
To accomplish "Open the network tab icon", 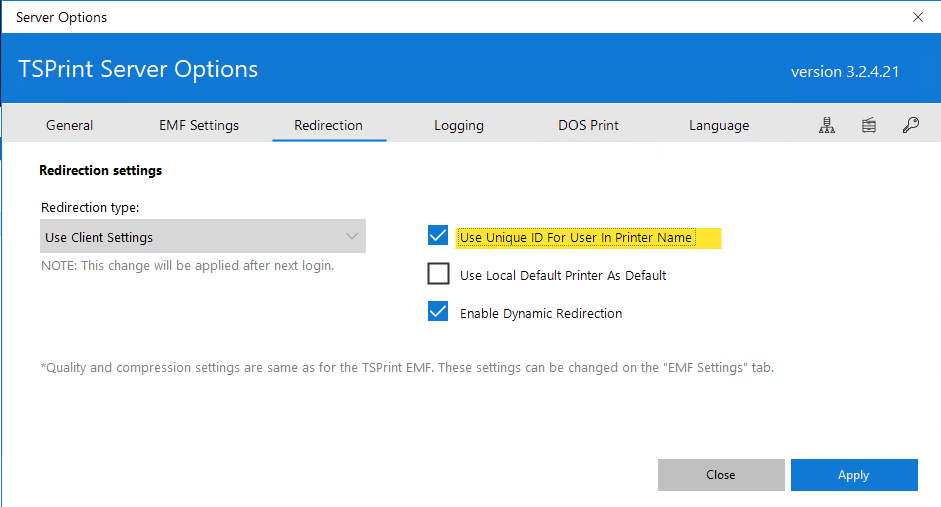I will point(827,125).
